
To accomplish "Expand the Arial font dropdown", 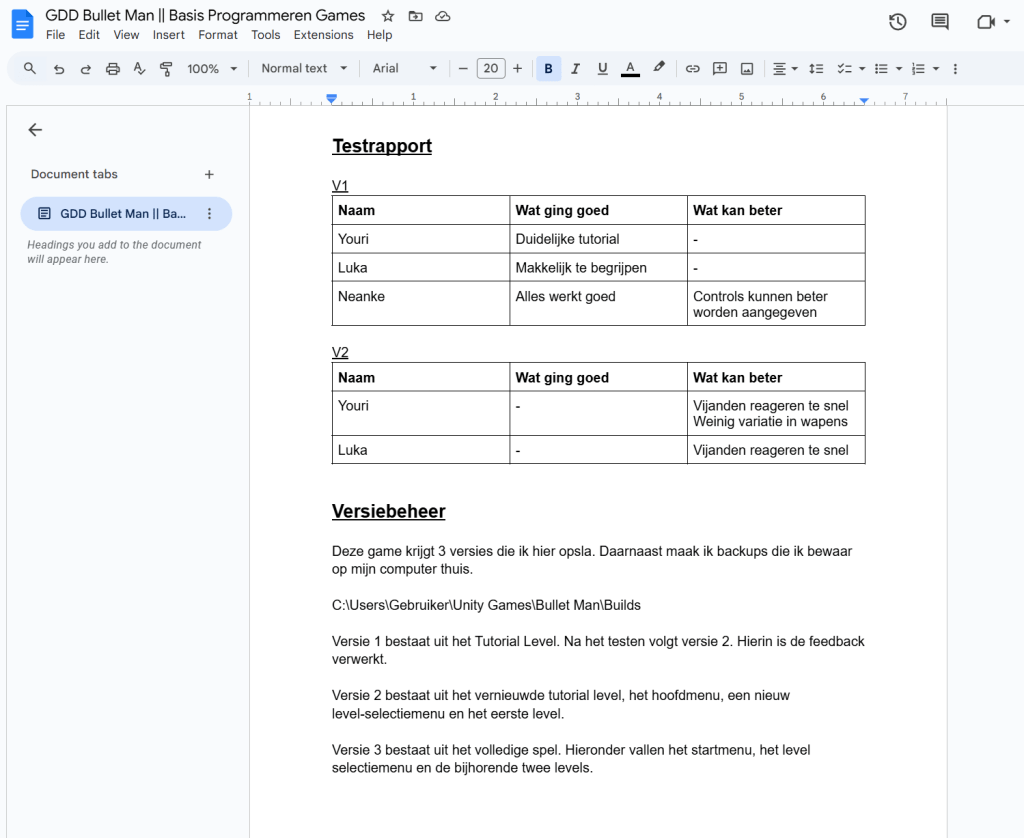I will click(x=405, y=69).
